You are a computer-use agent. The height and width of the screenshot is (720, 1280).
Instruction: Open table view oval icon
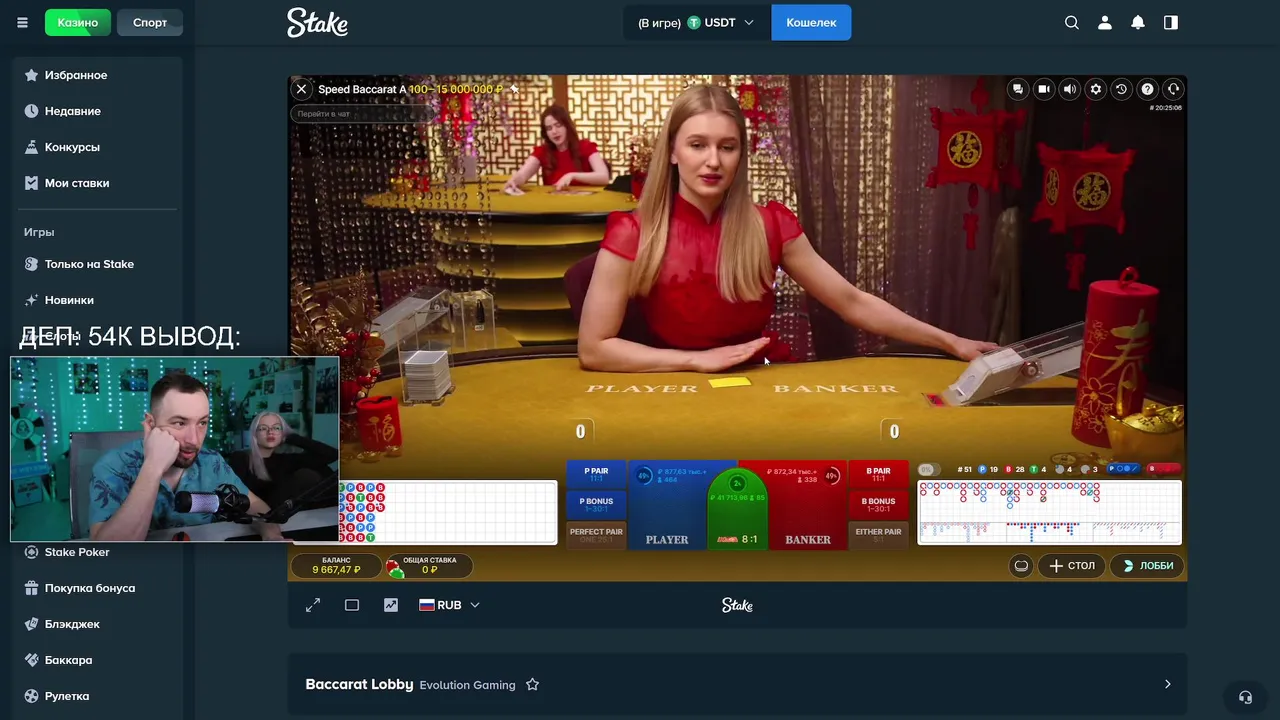point(1021,565)
